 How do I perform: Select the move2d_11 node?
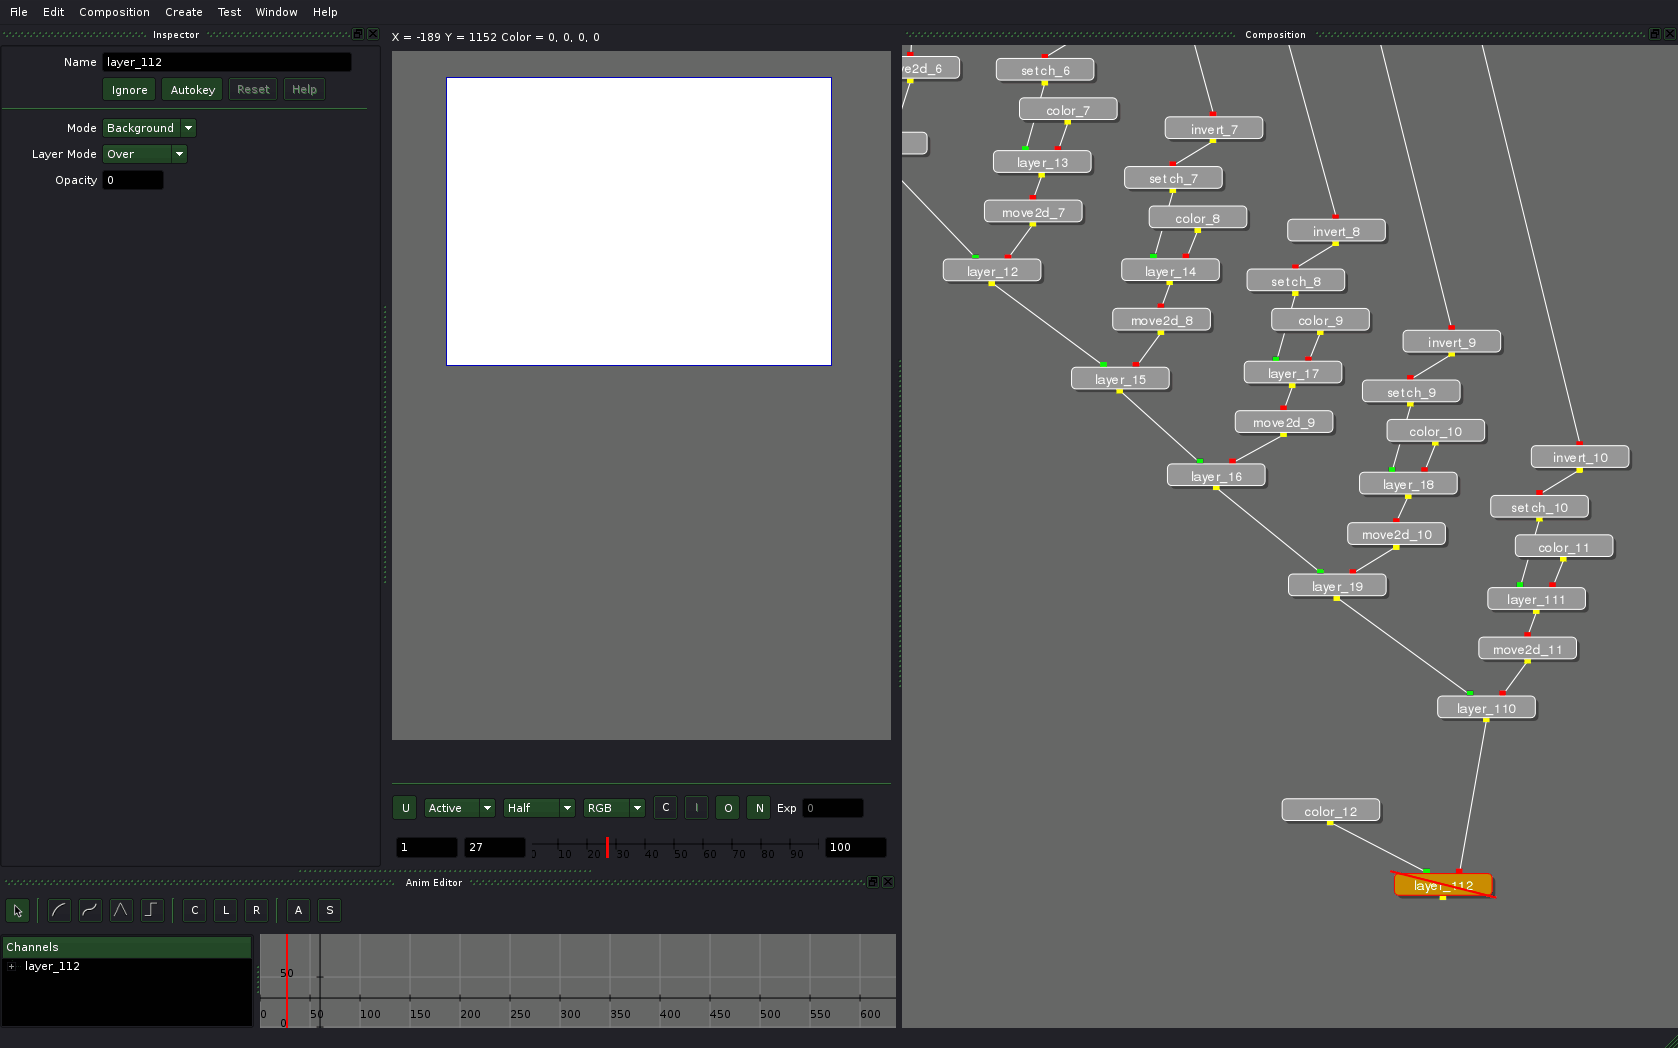coord(1527,649)
